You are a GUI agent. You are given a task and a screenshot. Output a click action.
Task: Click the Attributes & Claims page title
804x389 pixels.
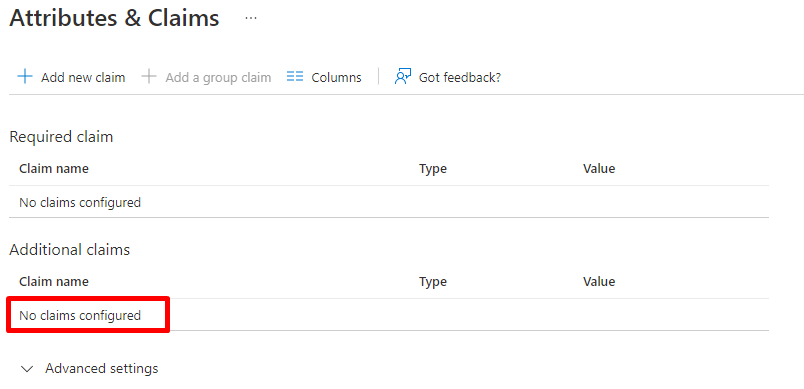tap(114, 18)
